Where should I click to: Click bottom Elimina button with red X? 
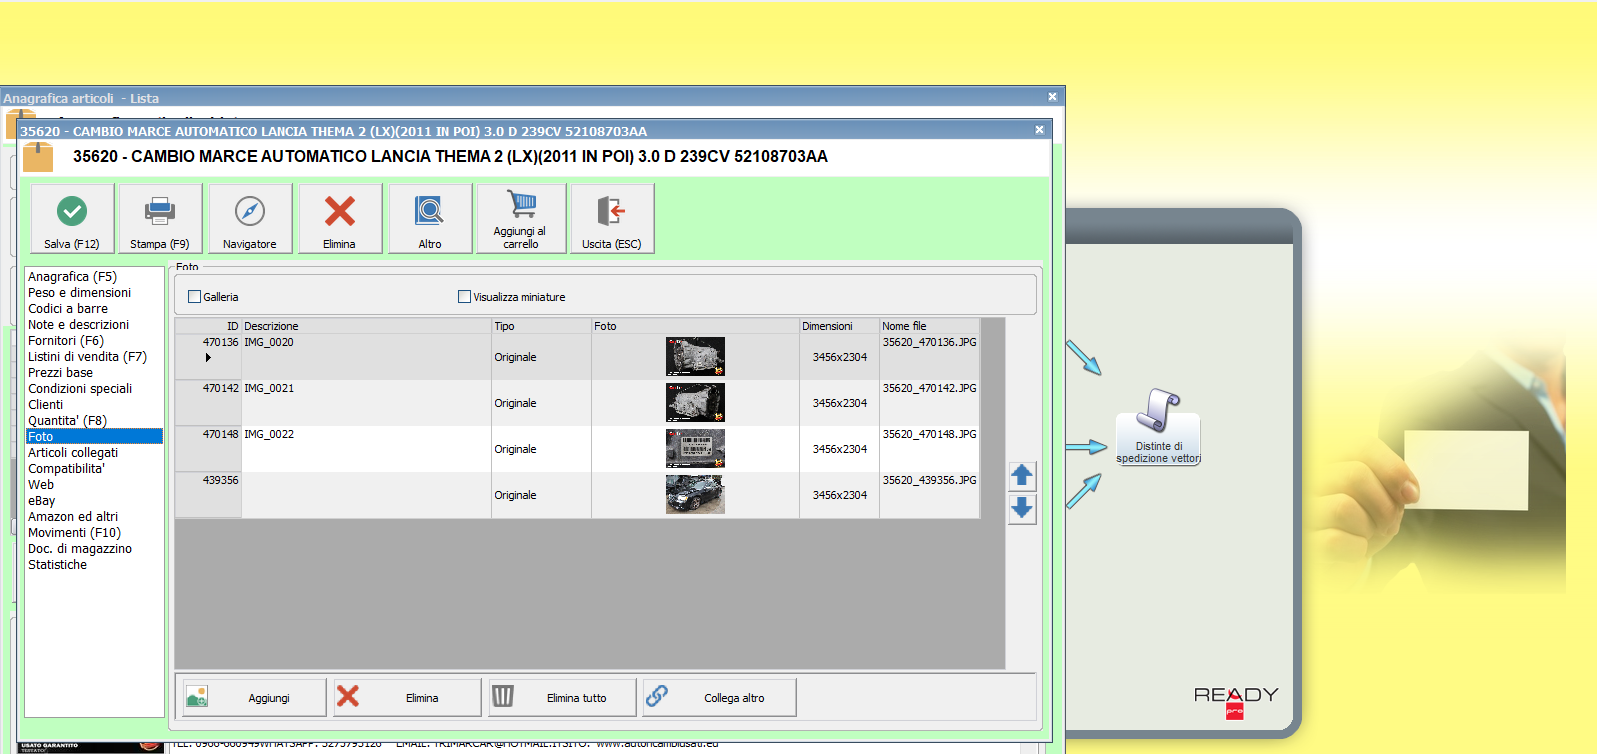coord(406,697)
